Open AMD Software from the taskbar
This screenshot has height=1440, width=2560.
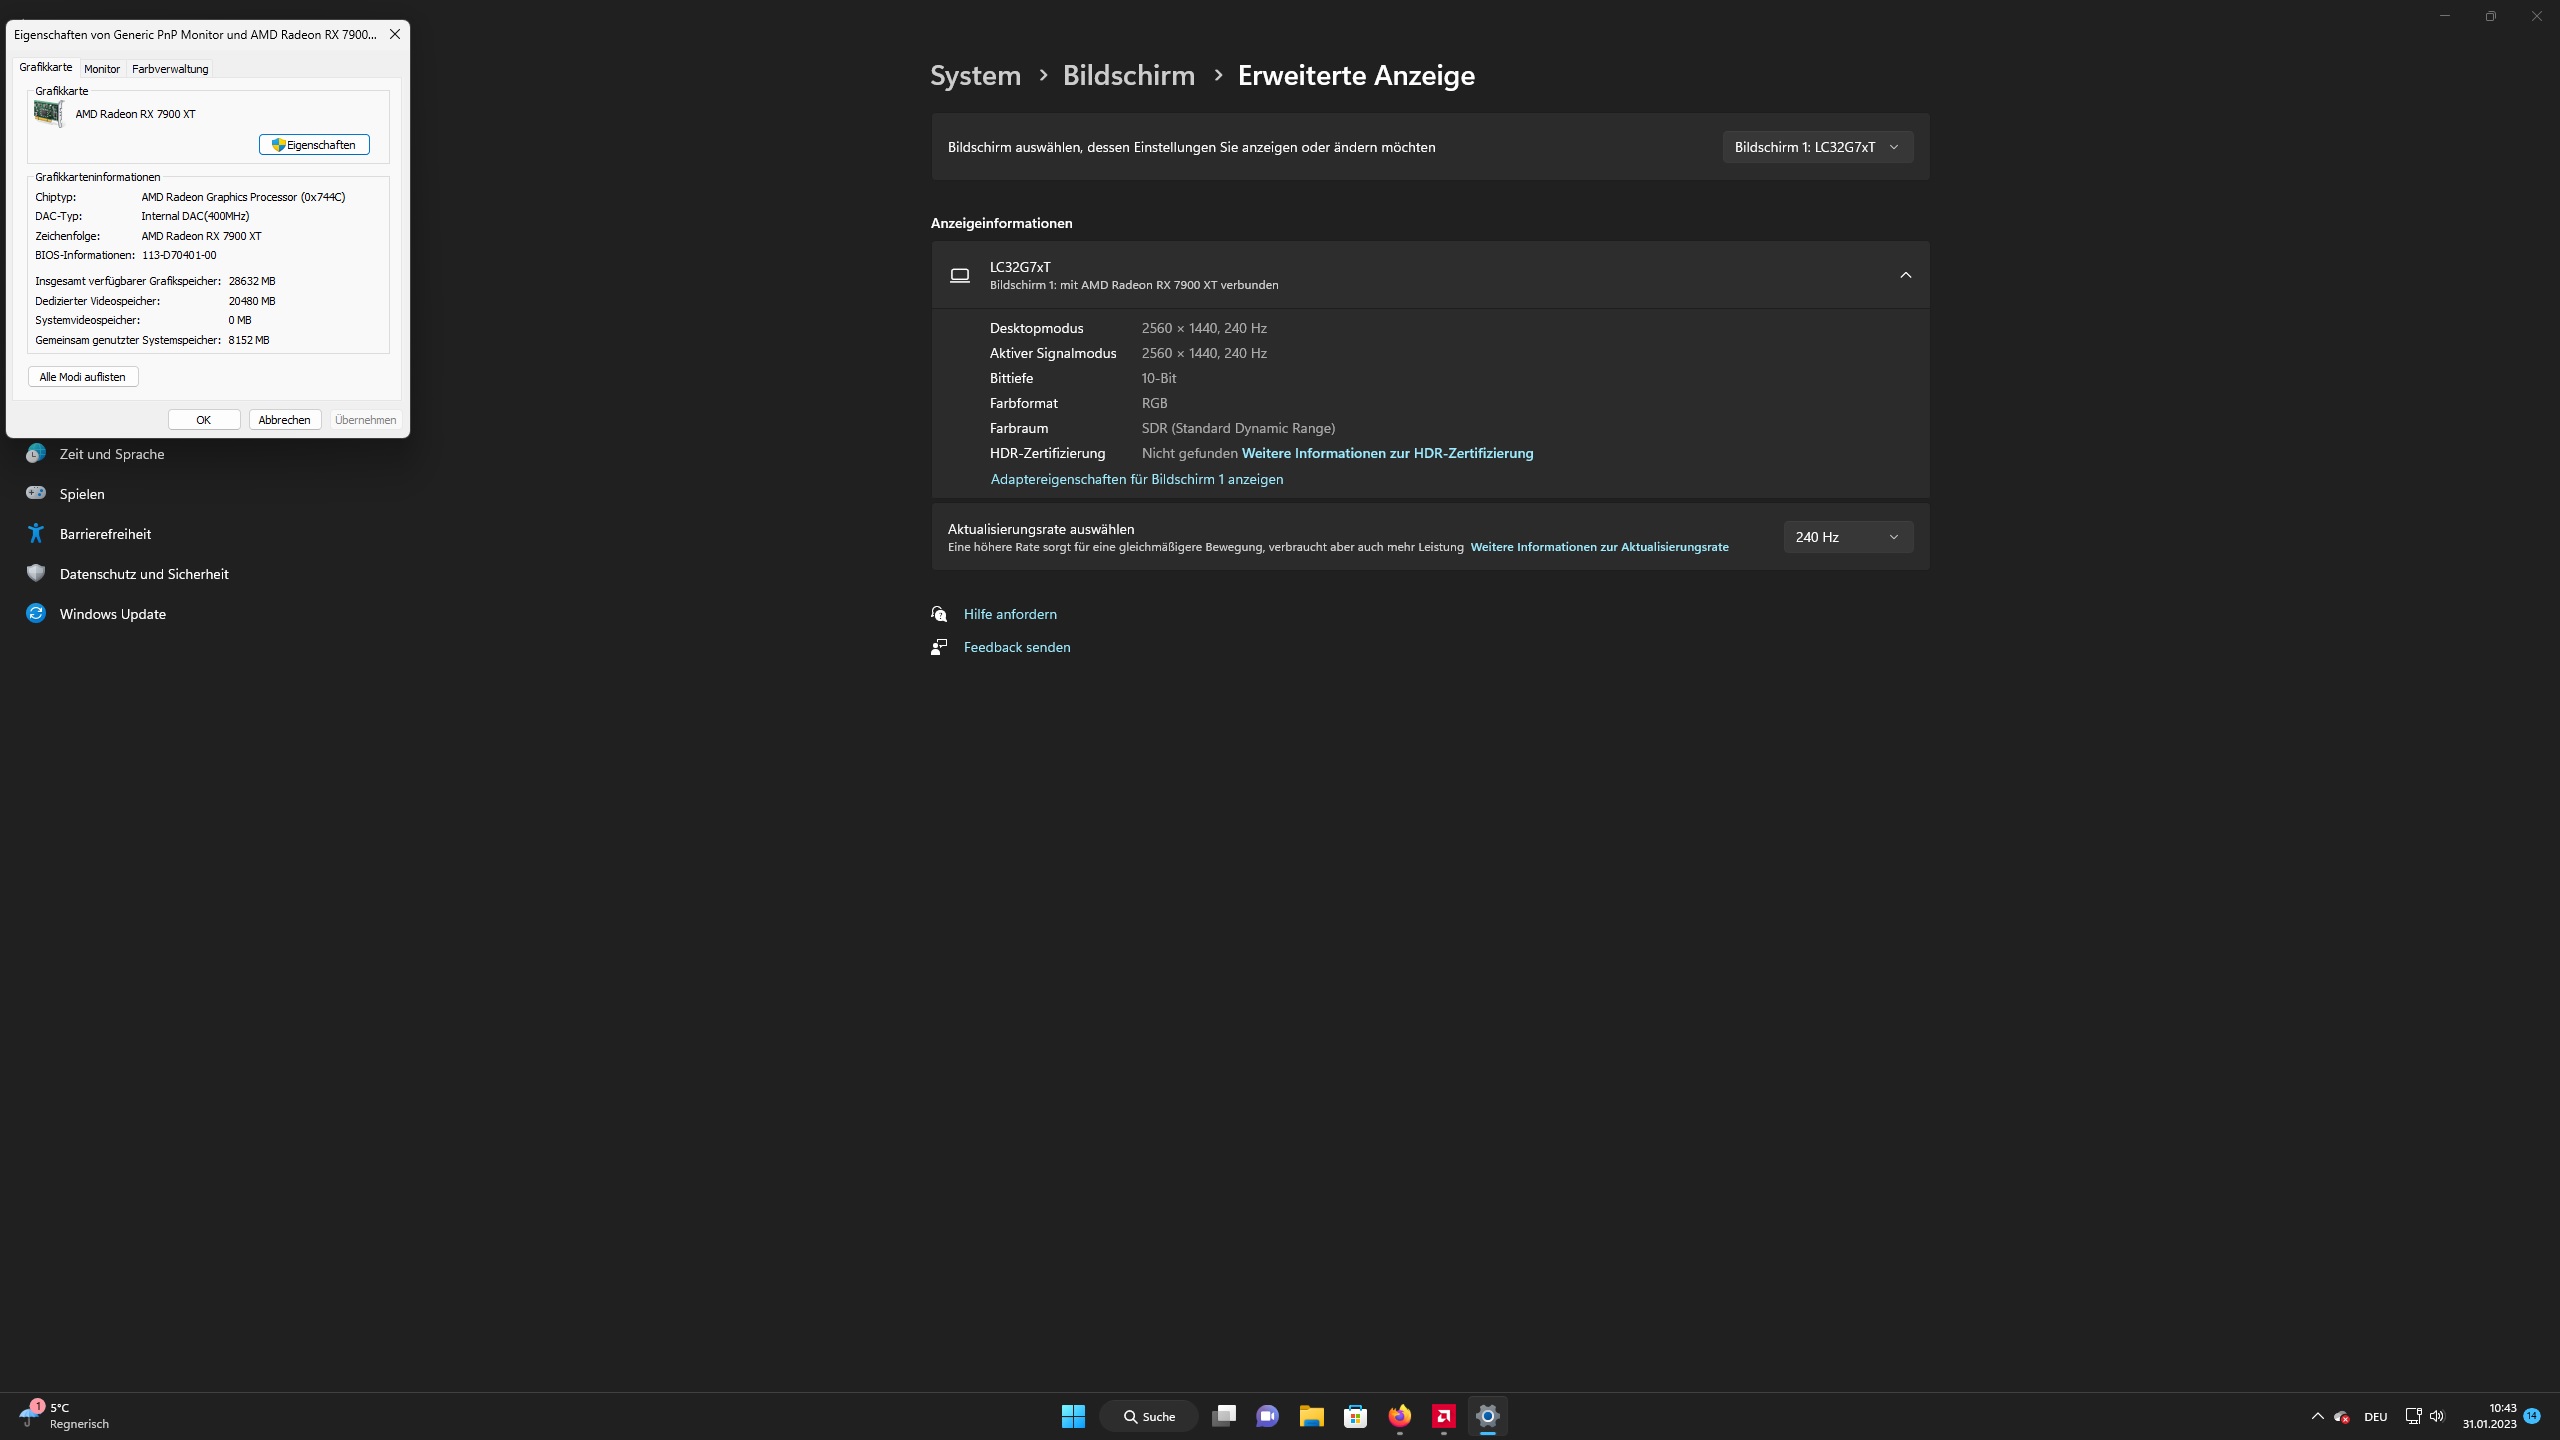(1444, 1416)
